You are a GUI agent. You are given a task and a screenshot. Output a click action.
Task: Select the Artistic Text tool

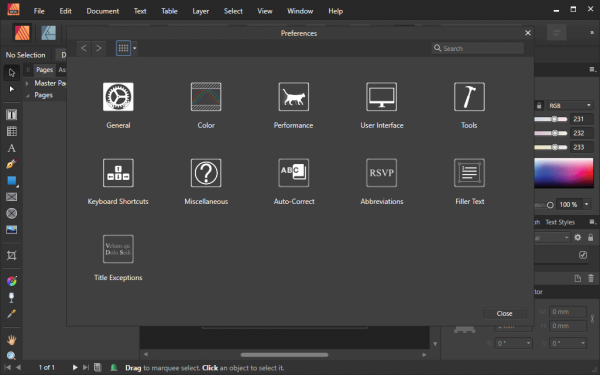11,148
